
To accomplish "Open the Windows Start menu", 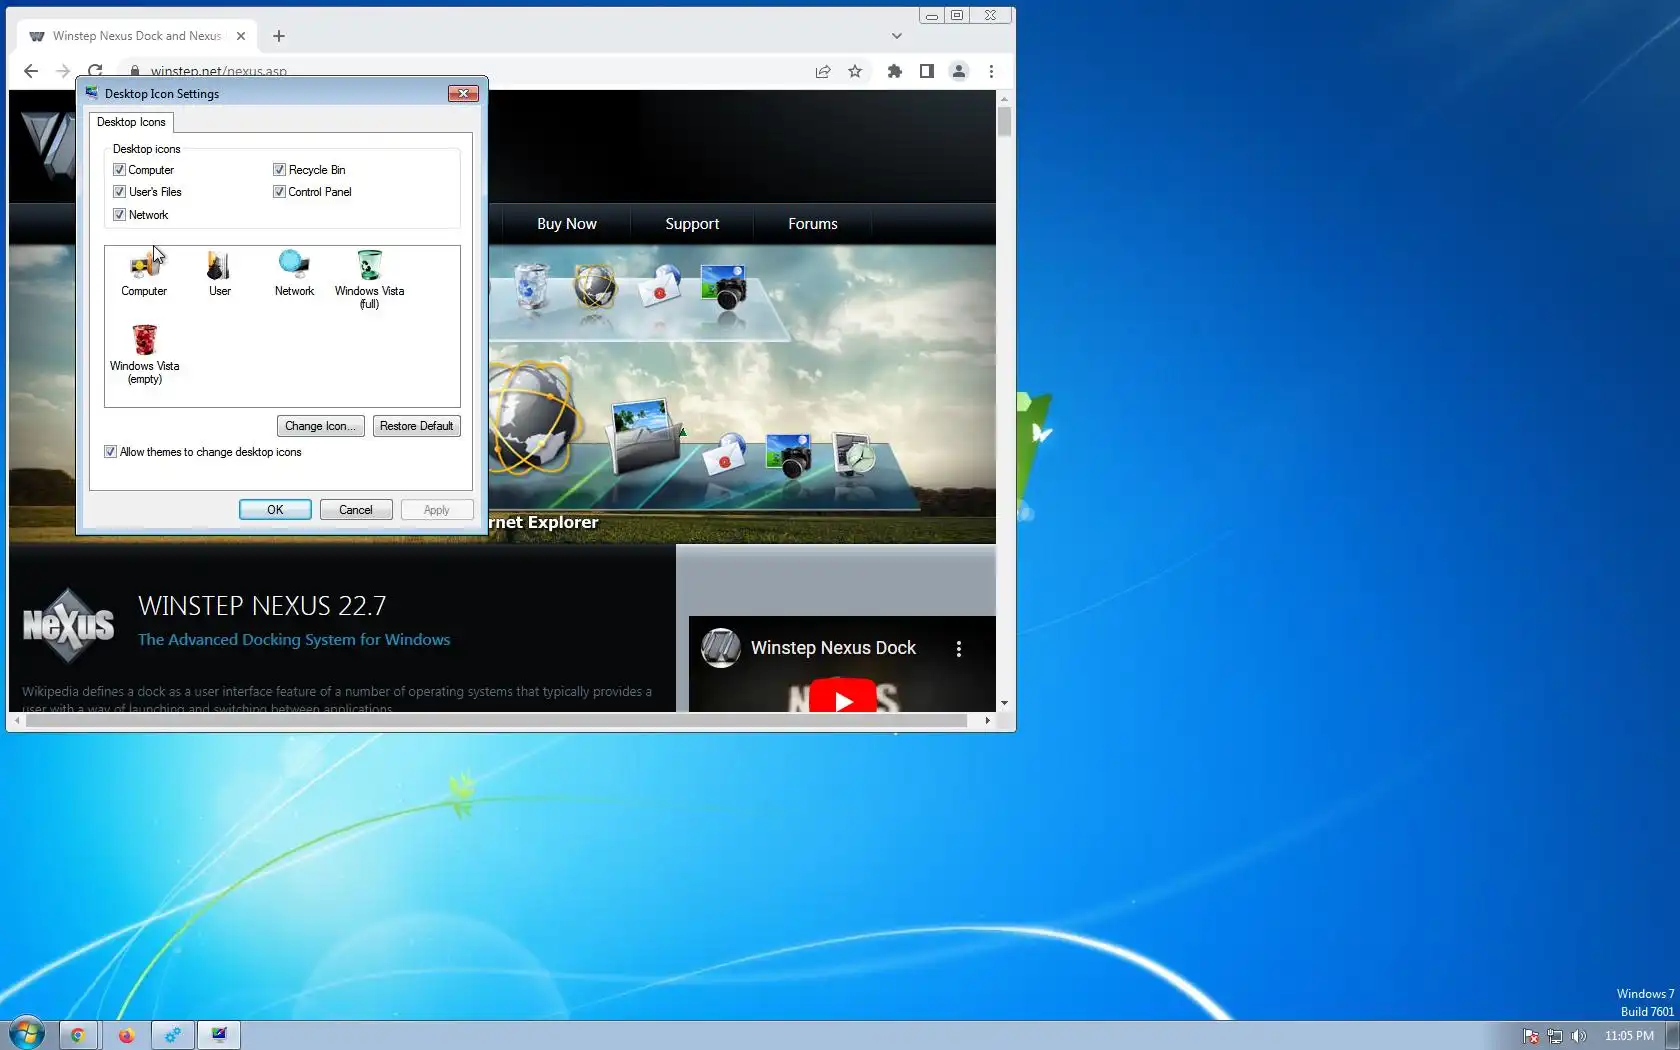I will 27,1034.
